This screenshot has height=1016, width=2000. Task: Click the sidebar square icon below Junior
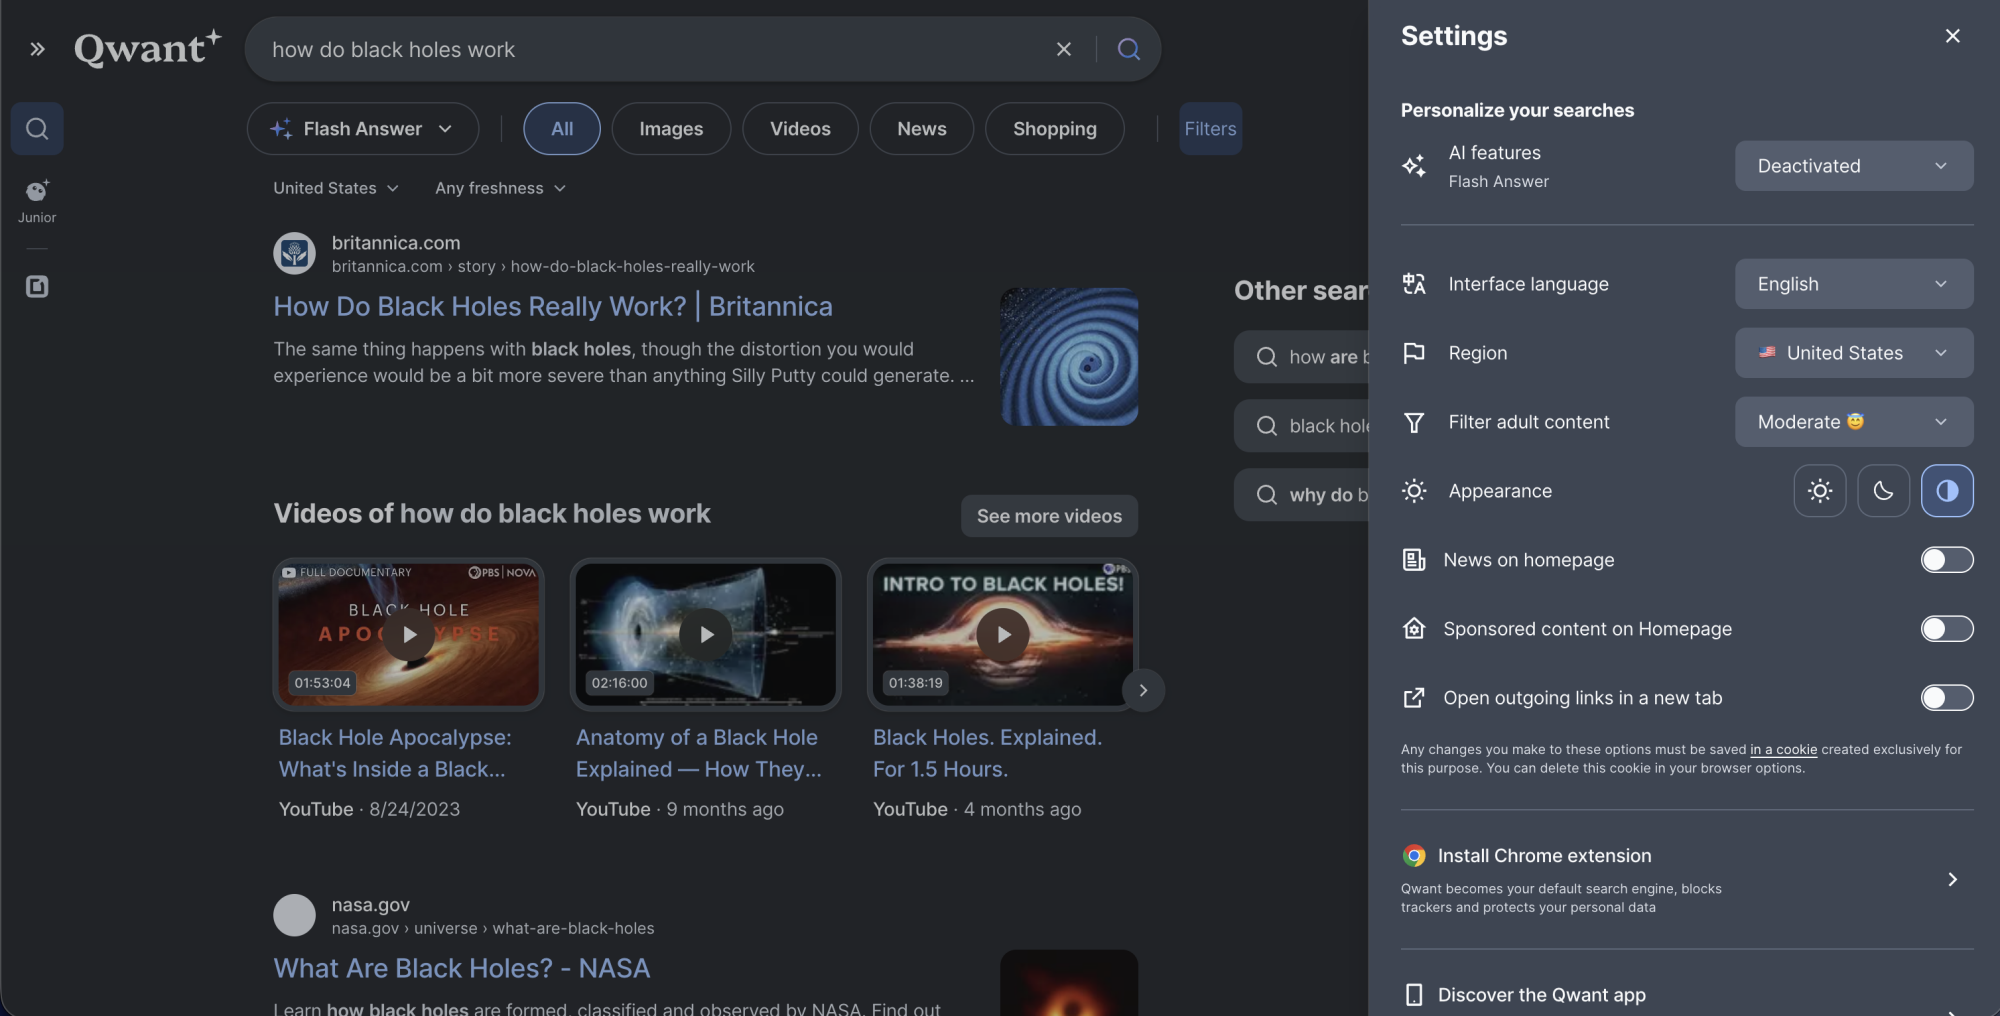pyautogui.click(x=37, y=287)
